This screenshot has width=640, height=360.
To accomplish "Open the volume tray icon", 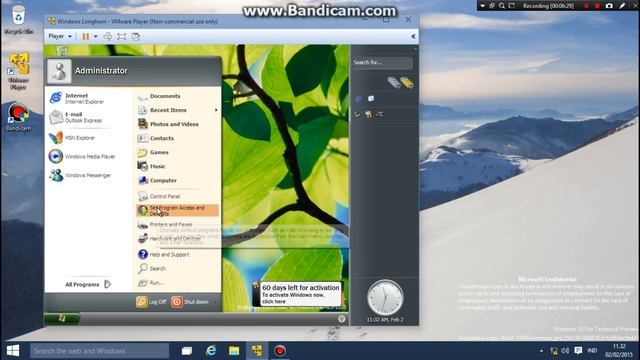I will point(565,351).
